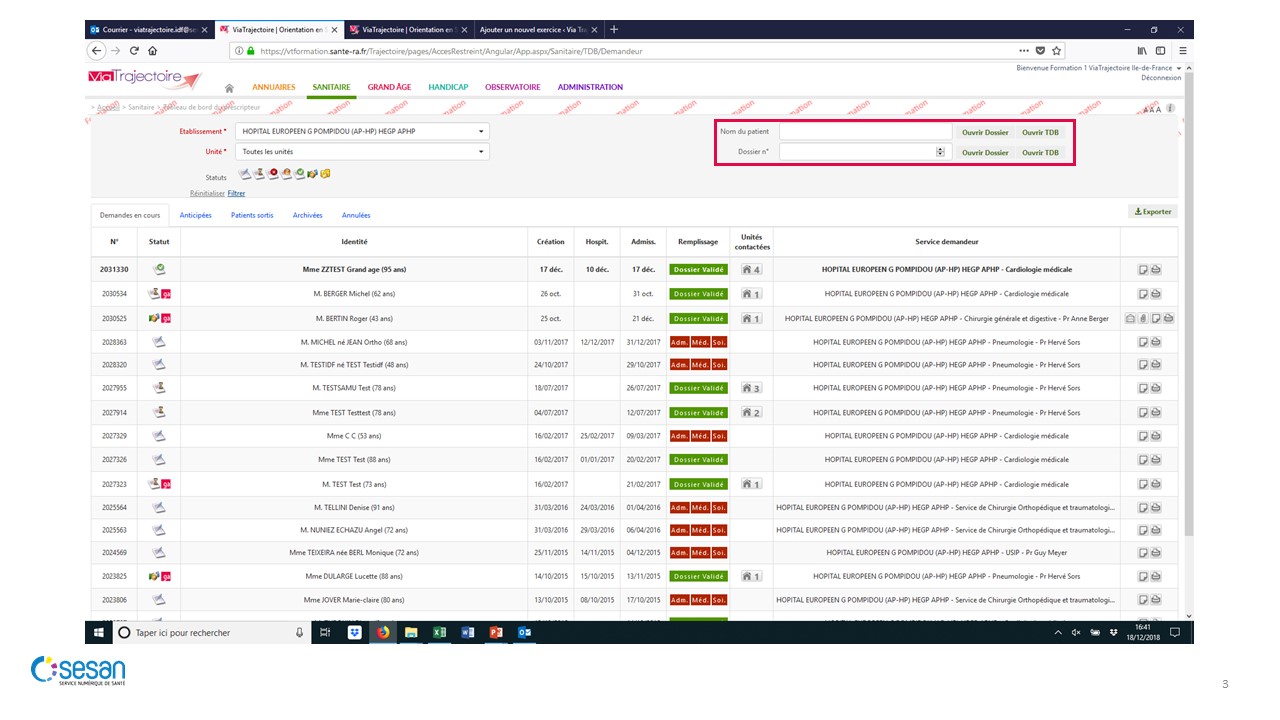Bookmark this page with the star icon
Viewport: 1280px width, 720px height.
1056,51
